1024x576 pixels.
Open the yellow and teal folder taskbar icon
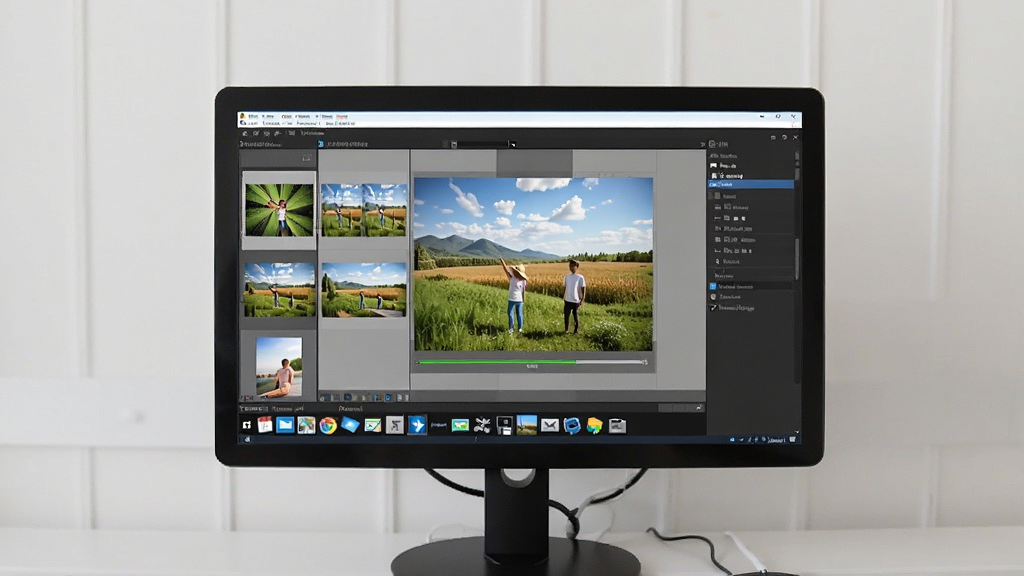click(594, 426)
